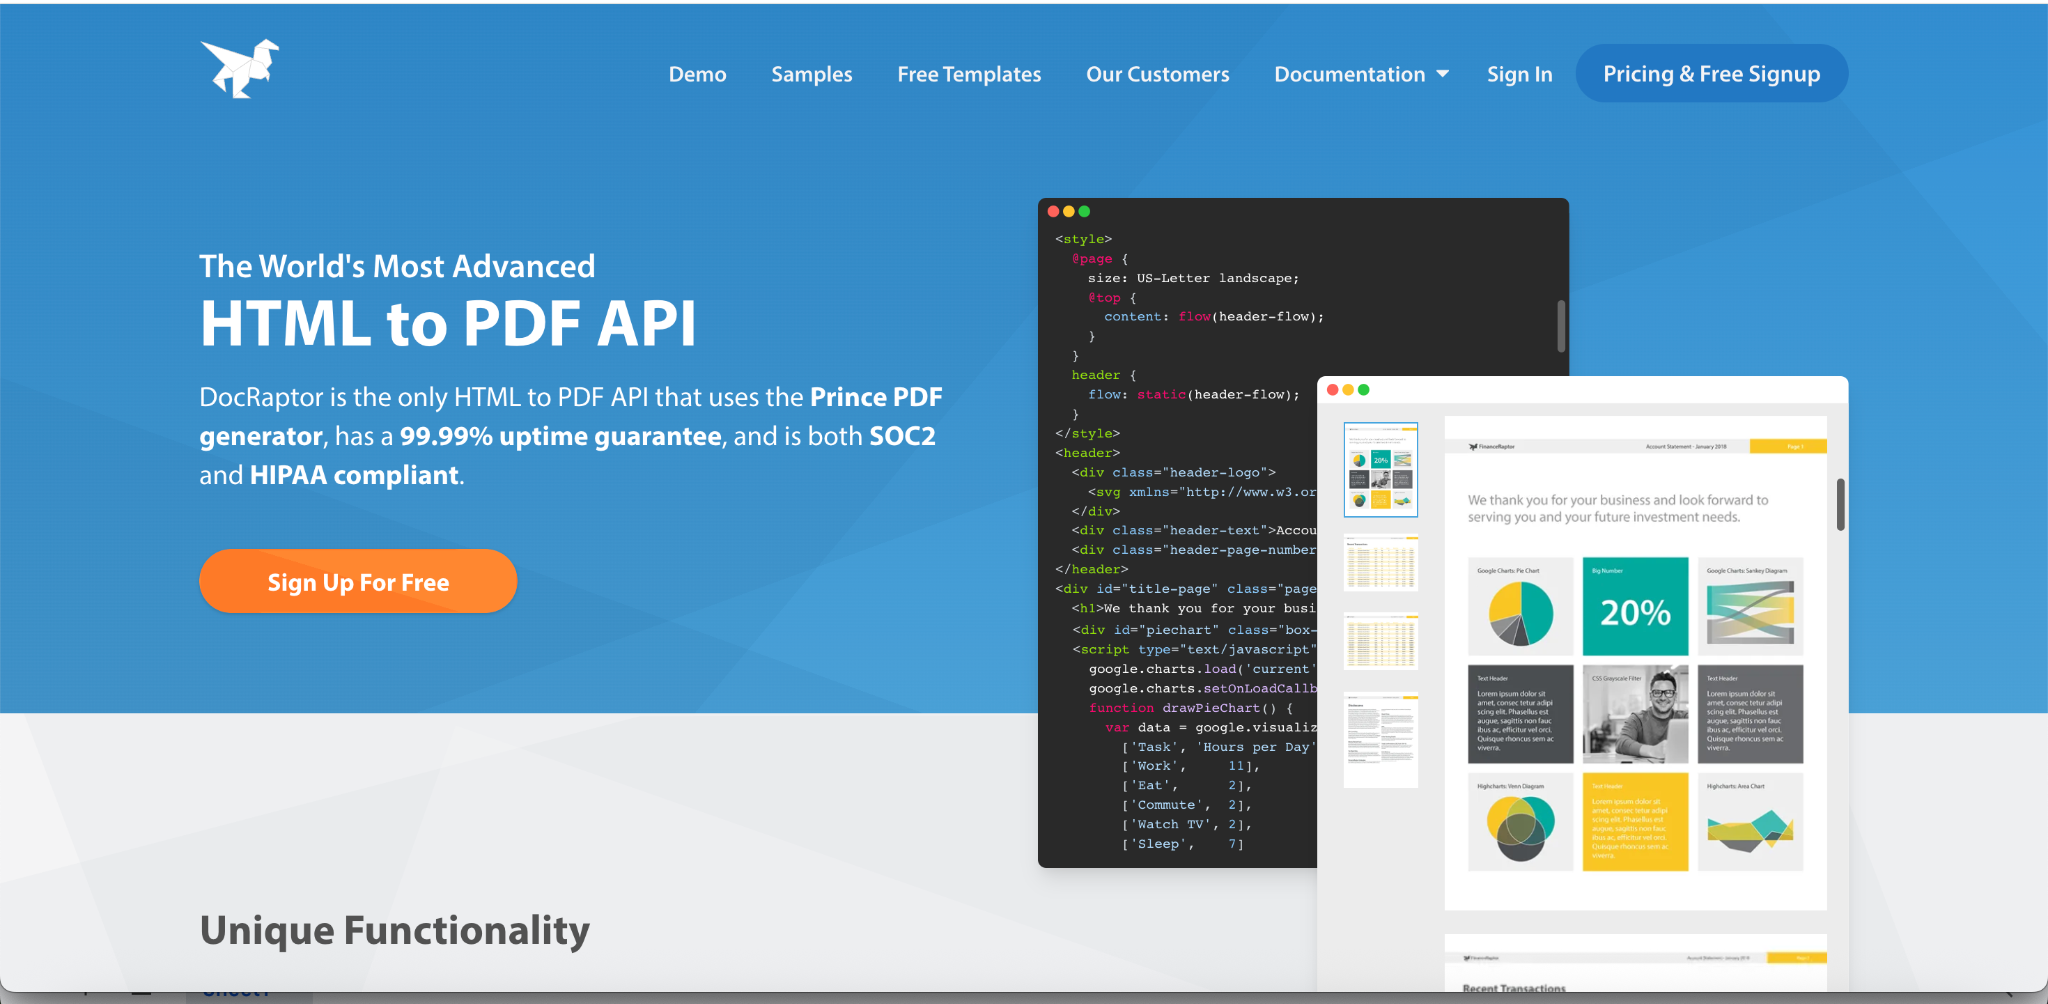Click the Sankey Diagram tile in PDF preview
Screen dimensions: 2048x1004
coord(1750,606)
